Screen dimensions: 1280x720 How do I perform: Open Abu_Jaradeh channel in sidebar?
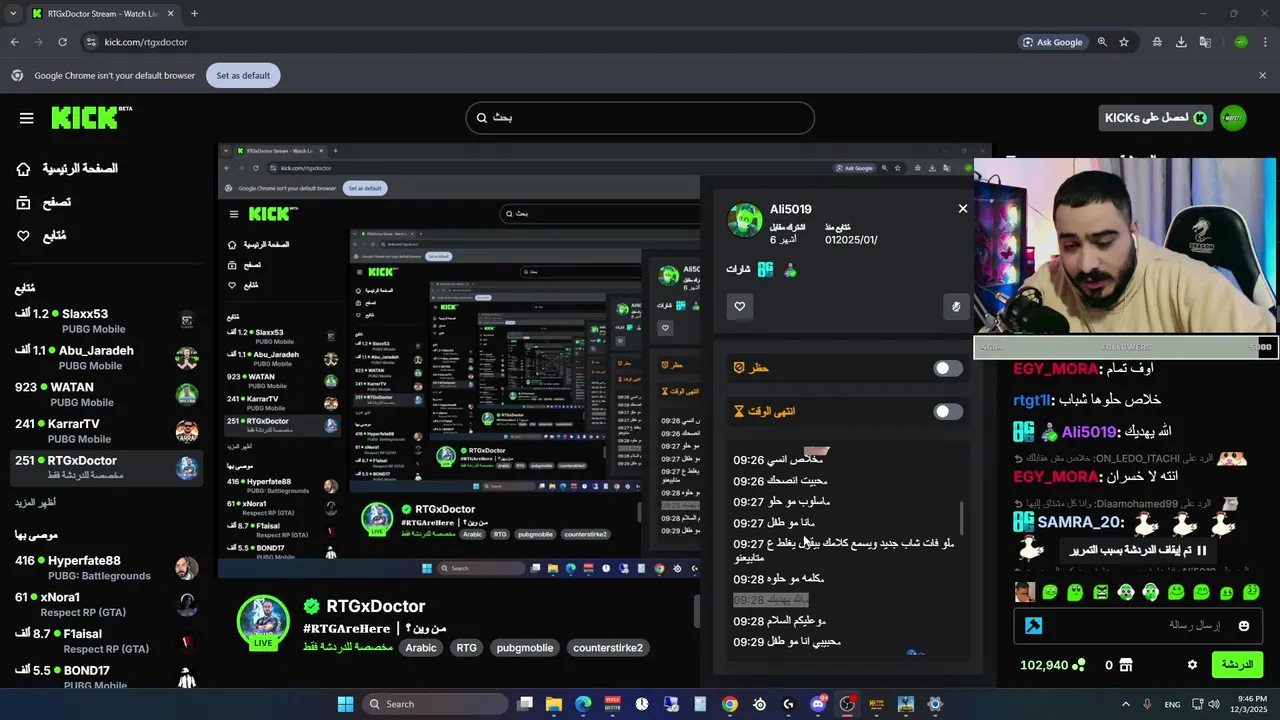(104, 358)
